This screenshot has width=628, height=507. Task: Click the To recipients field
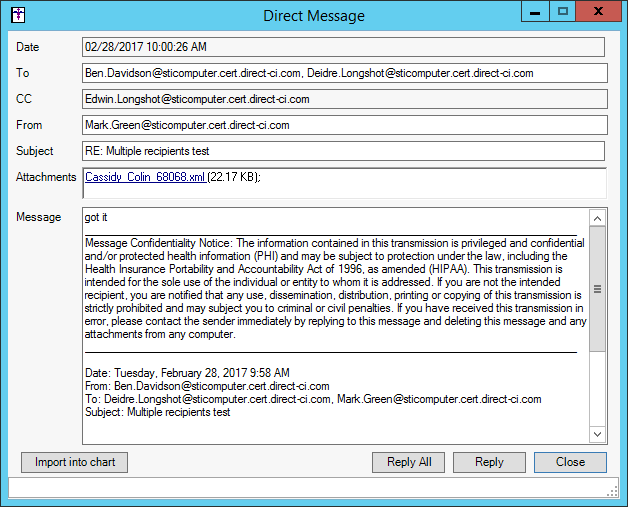click(344, 73)
